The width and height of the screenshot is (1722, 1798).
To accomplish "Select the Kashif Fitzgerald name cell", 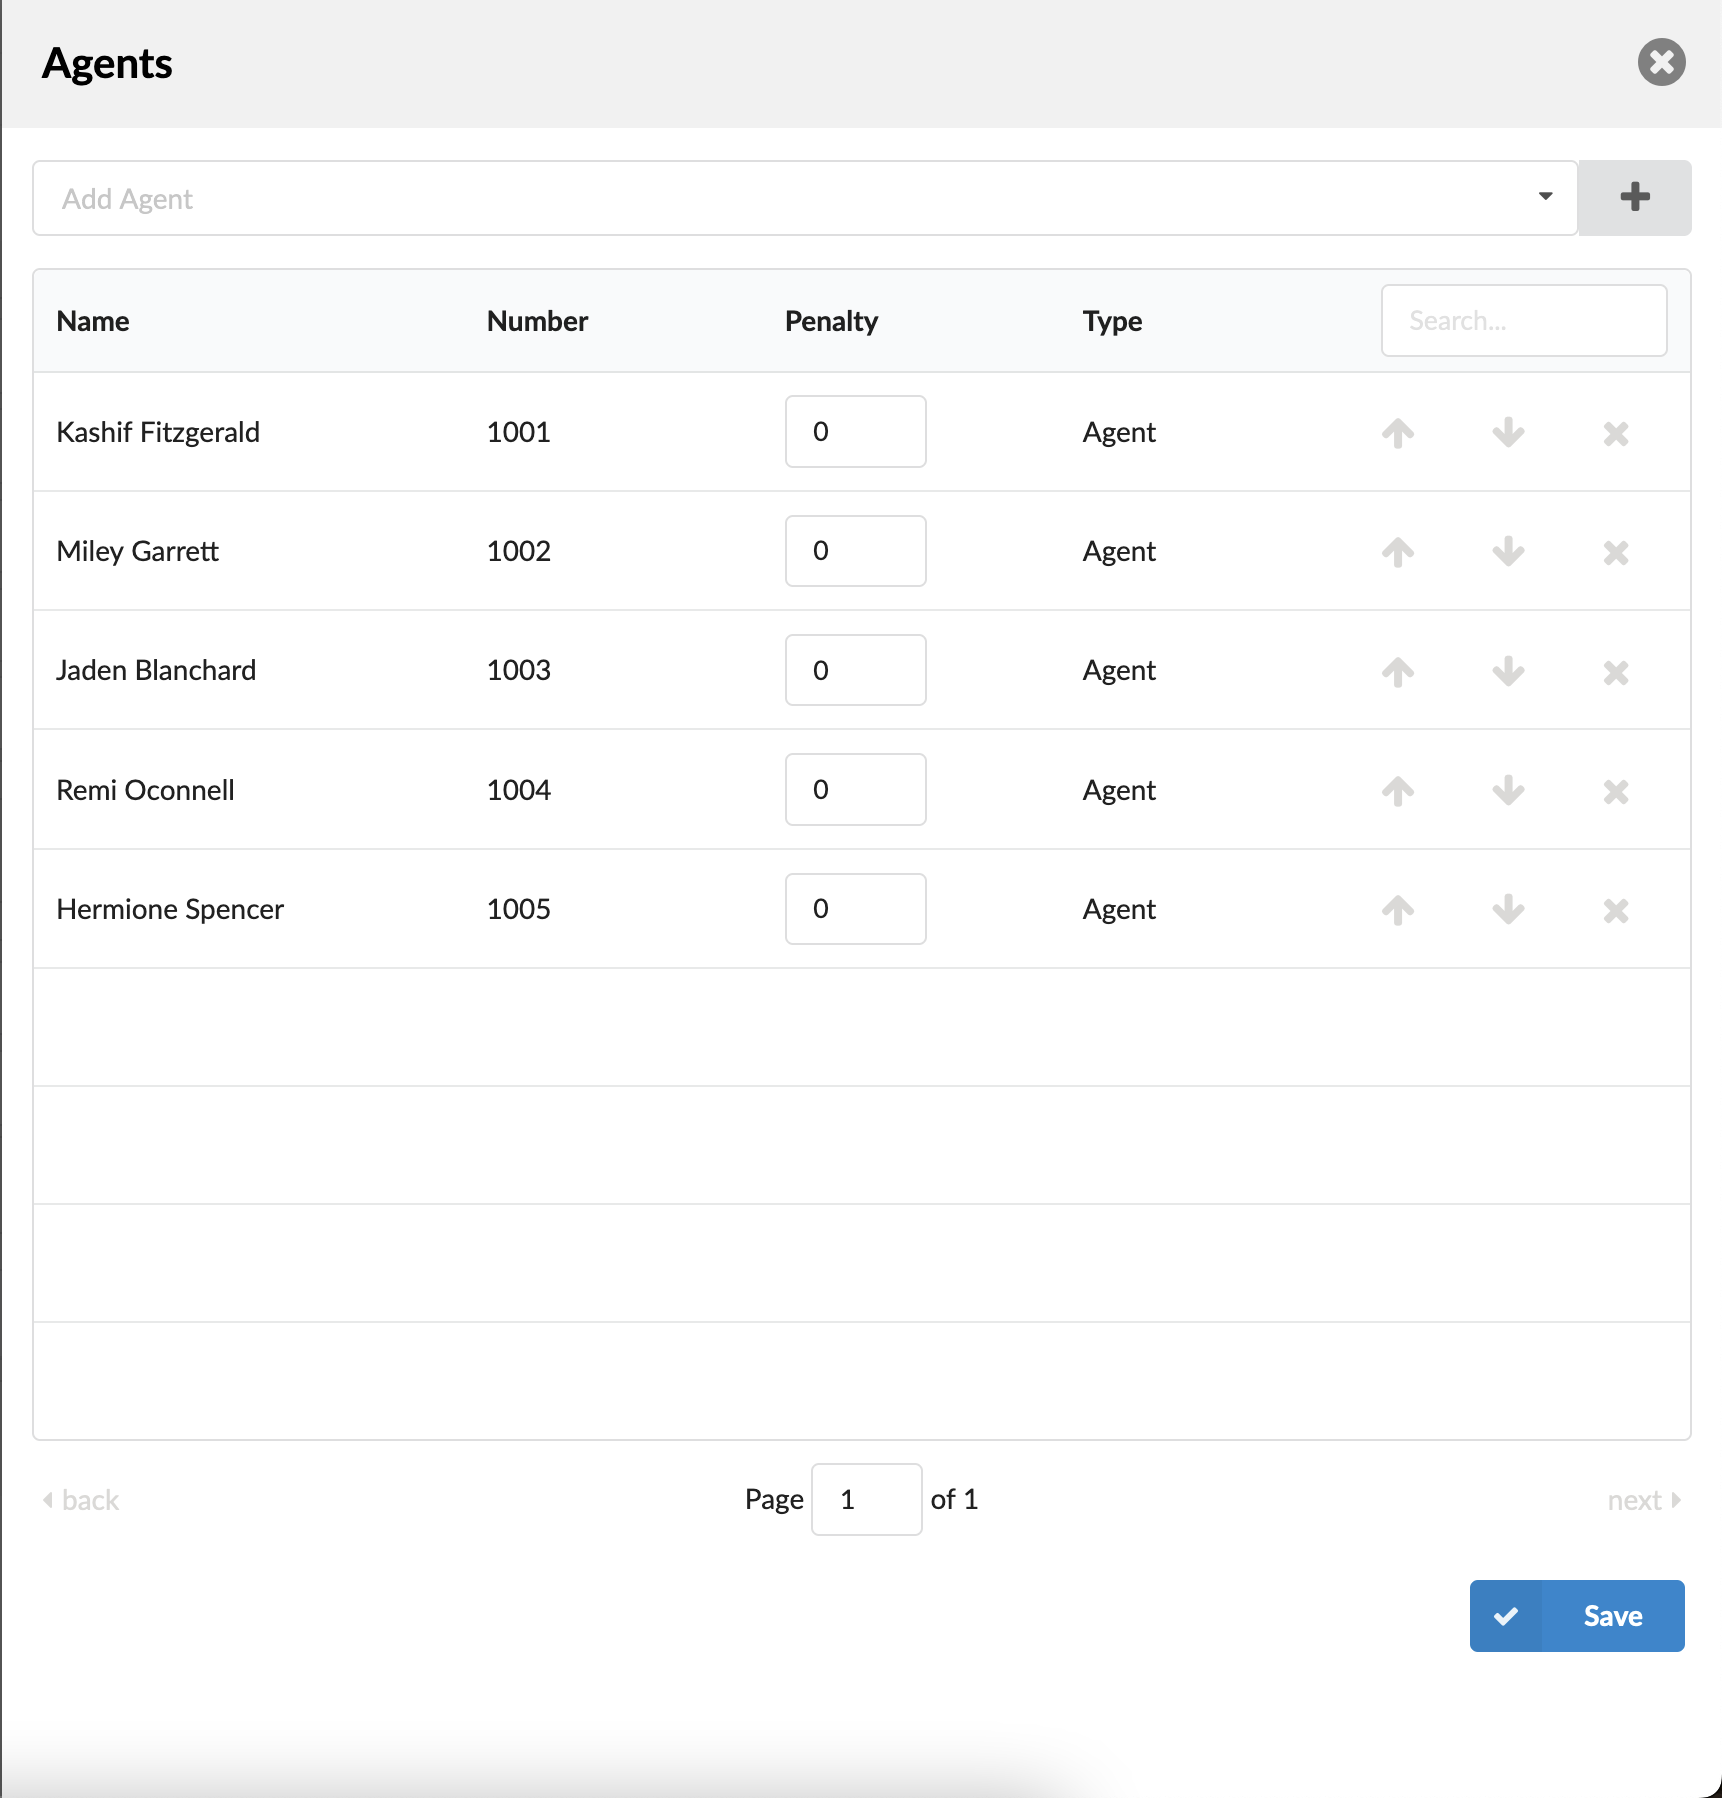I will tap(158, 432).
